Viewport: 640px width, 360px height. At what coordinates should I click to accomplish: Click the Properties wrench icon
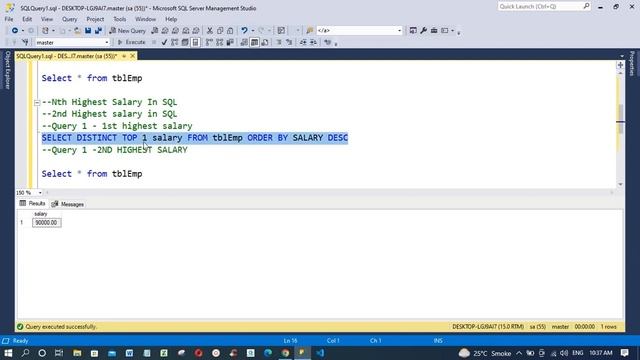[424, 31]
